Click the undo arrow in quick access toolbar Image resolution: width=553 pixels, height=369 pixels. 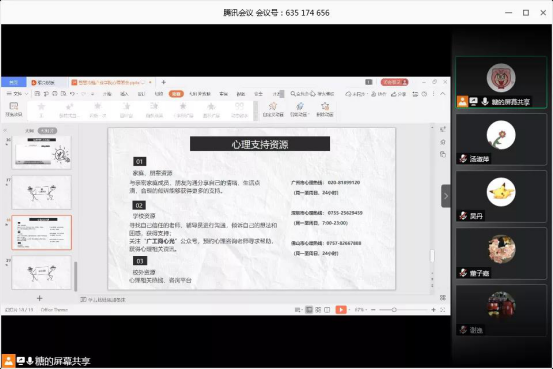click(72, 94)
